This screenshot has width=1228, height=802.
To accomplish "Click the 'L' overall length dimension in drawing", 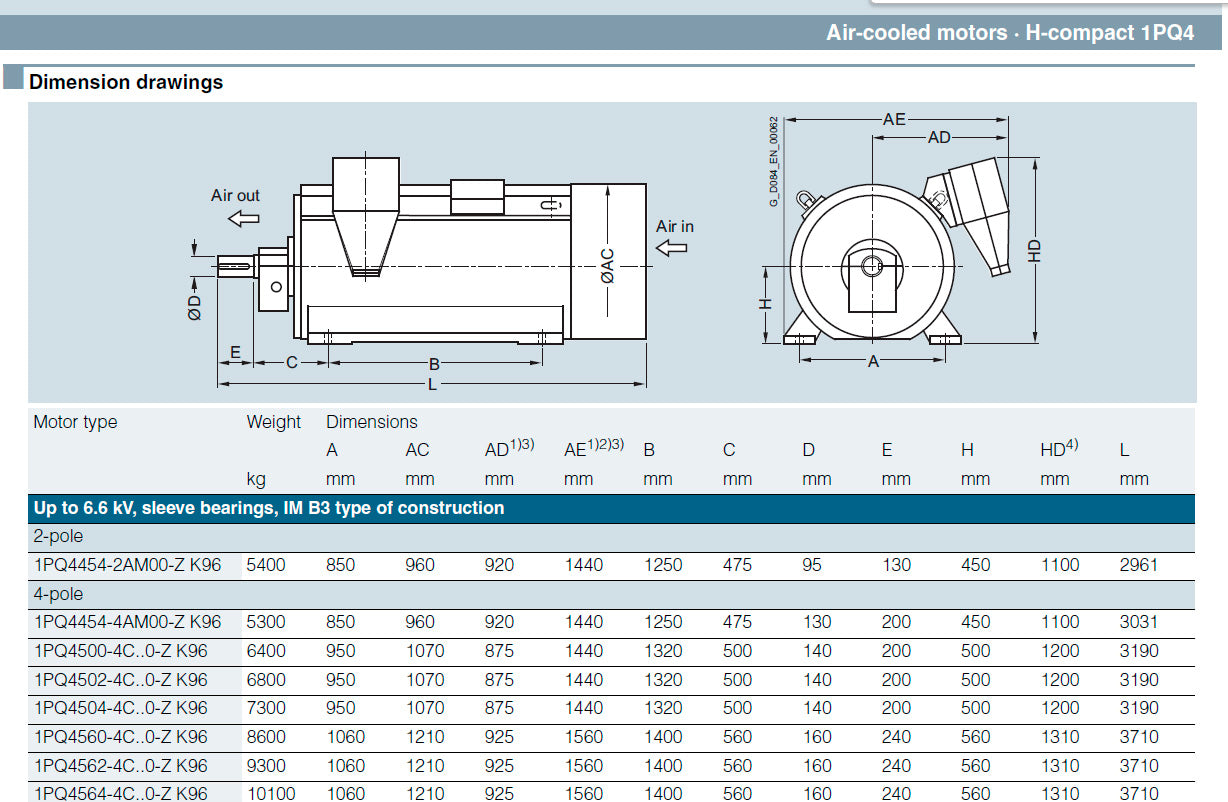I will point(432,383).
